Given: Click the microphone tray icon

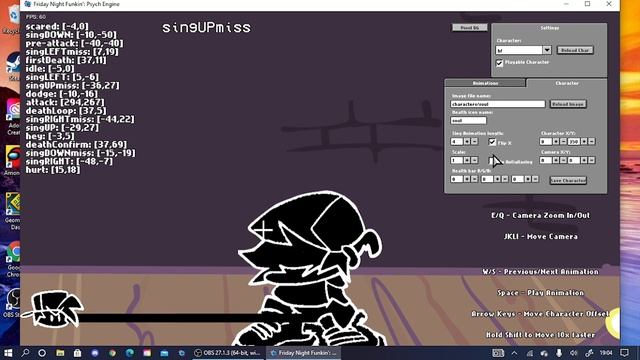Looking at the screenshot, I should (x=559, y=353).
